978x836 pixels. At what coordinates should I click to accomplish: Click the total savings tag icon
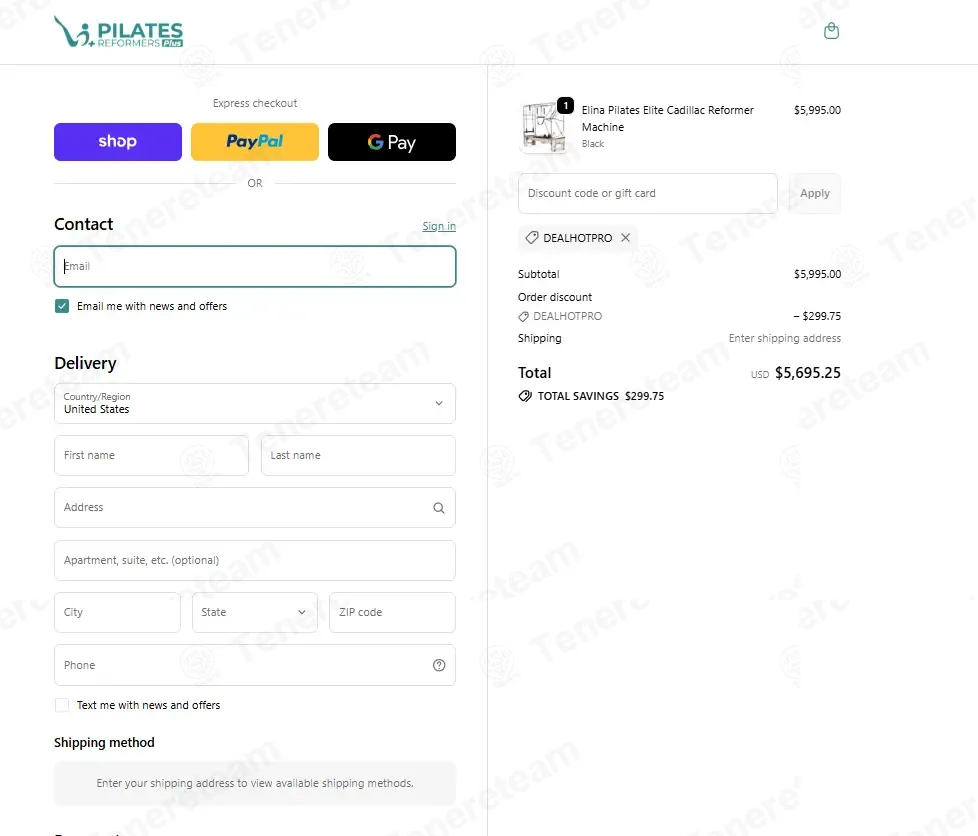tap(525, 396)
